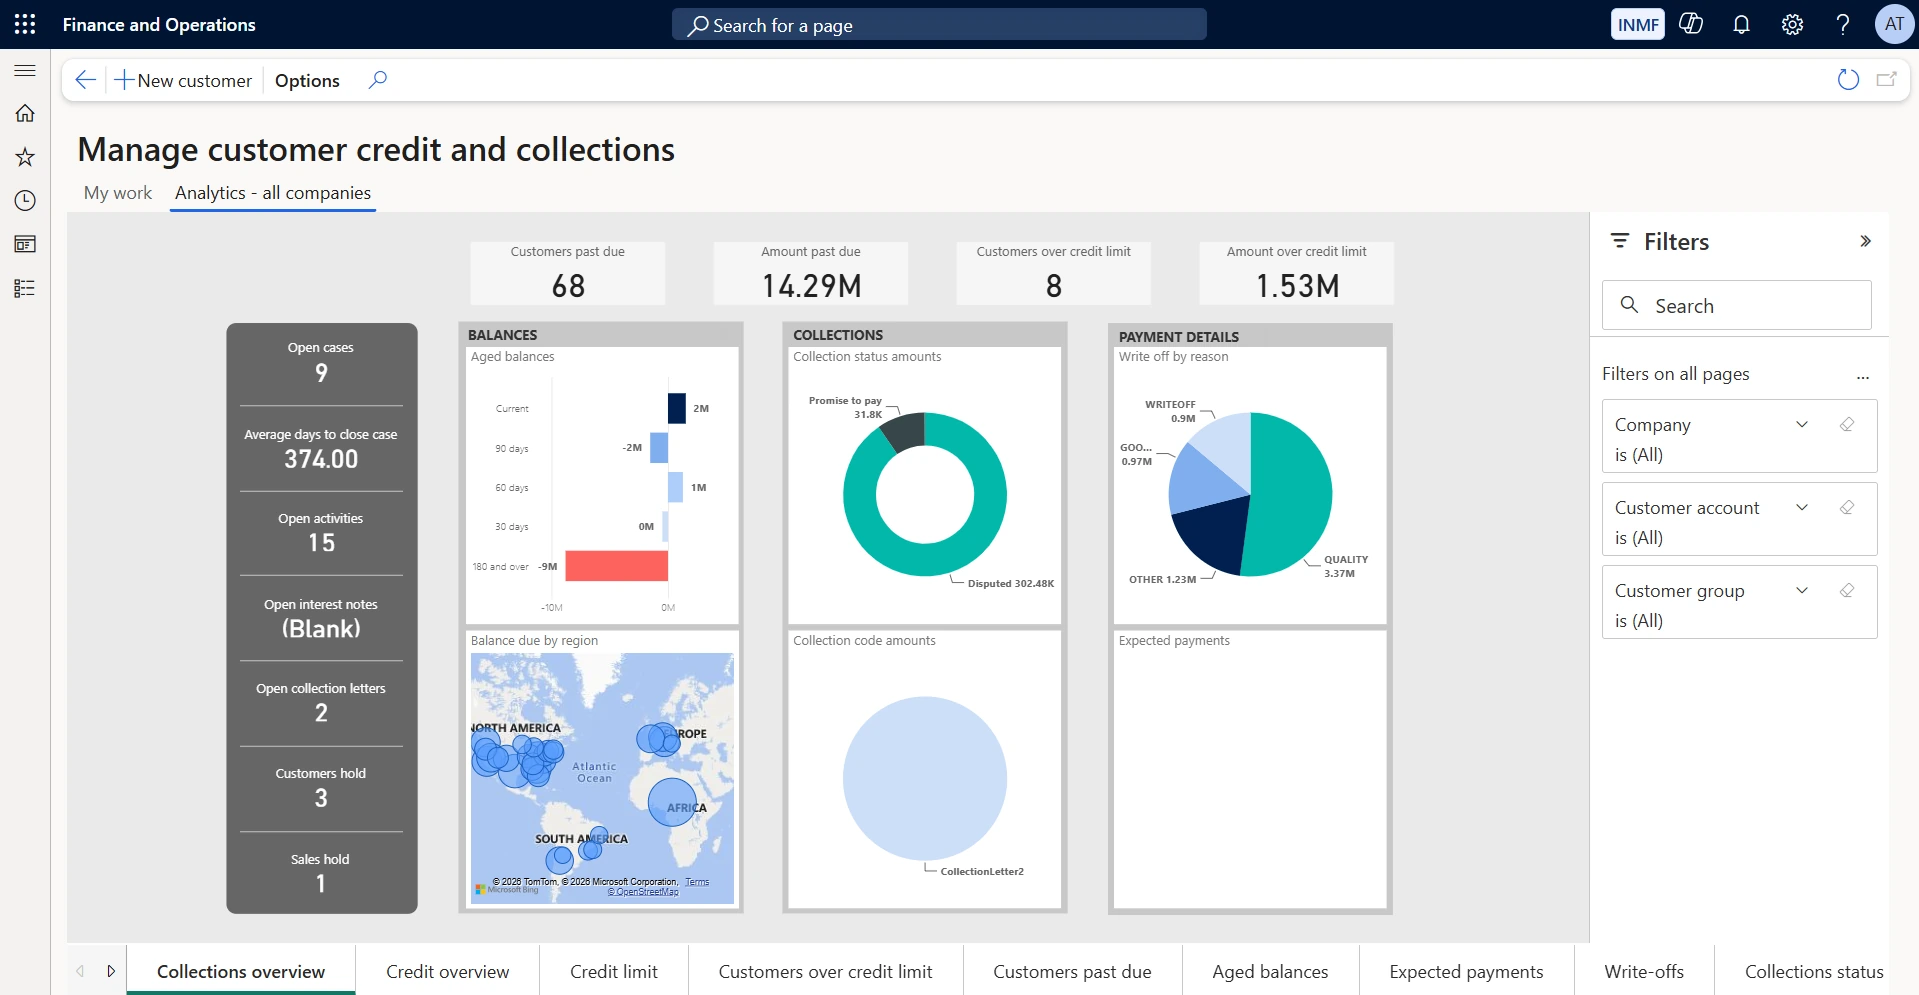Open page in new window icon

pyautogui.click(x=1887, y=80)
